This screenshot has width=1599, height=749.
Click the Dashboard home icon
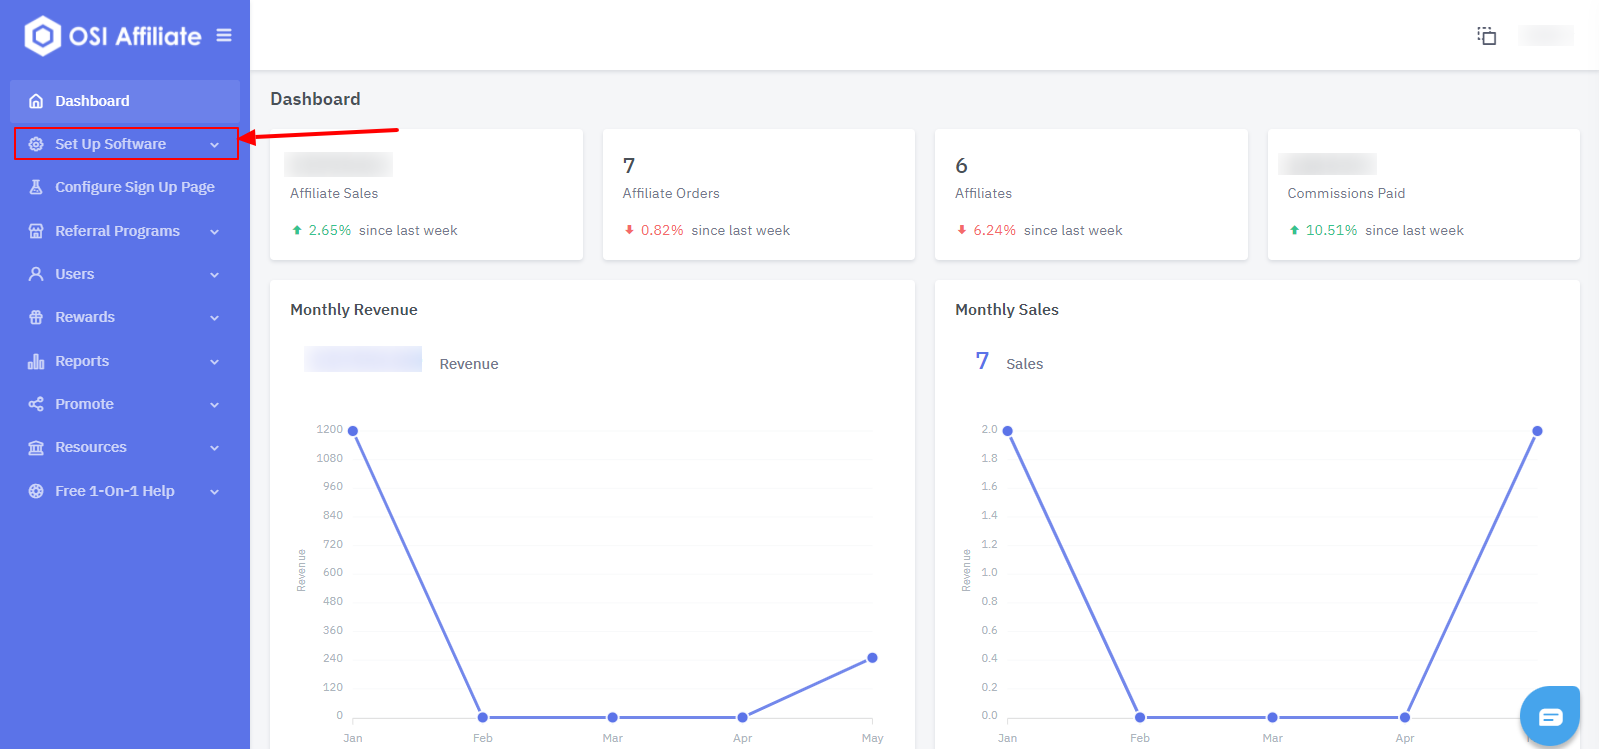pos(36,101)
